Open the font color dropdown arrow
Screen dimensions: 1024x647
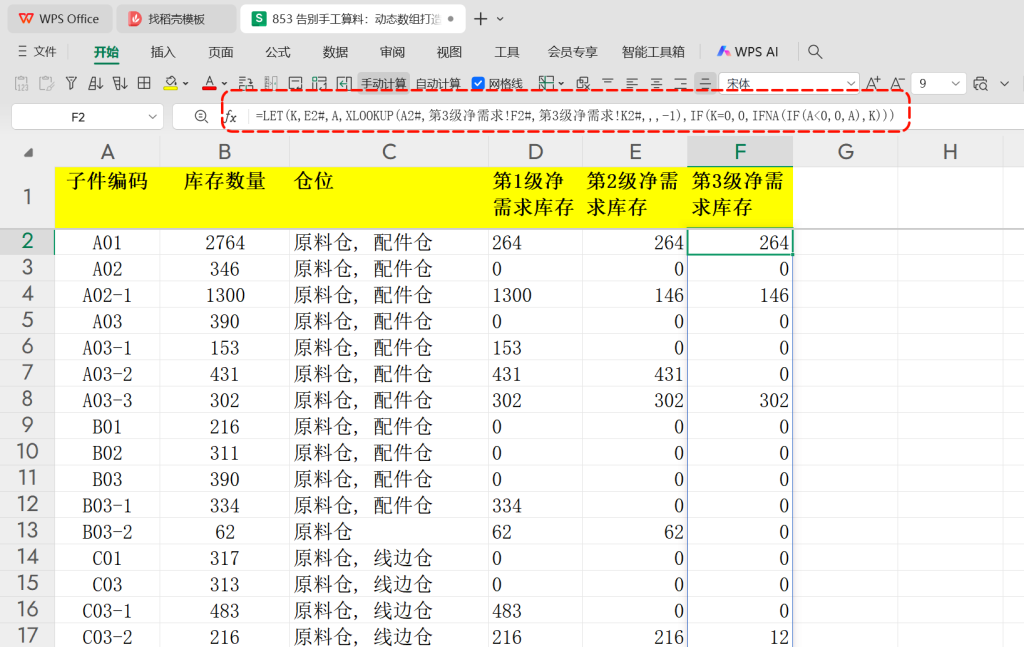click(x=224, y=84)
